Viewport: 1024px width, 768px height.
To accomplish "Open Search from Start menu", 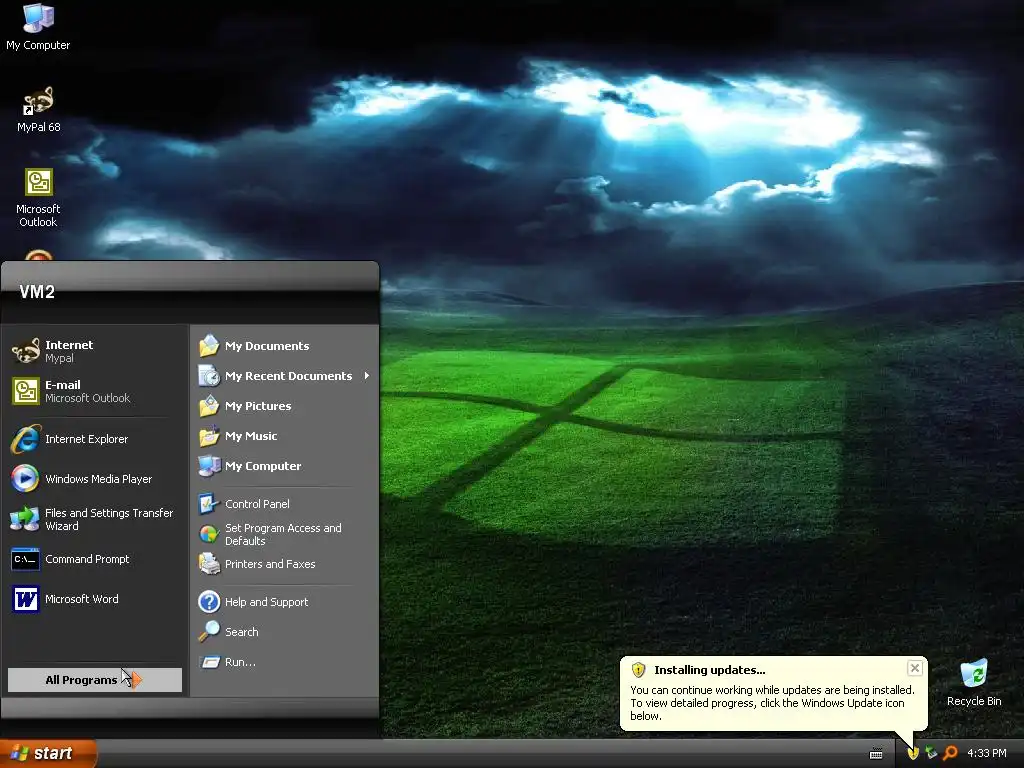I will pos(284,632).
